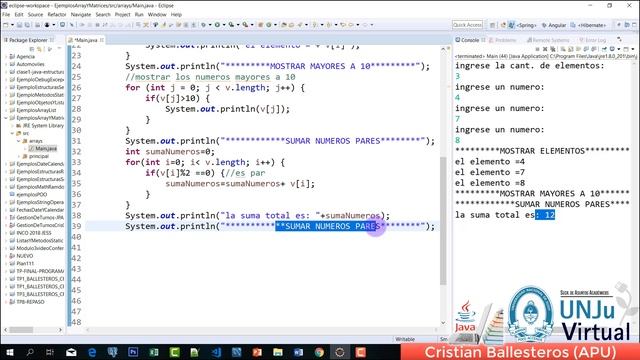This screenshot has width=640, height=360.
Task: Click the 'int sumaNumeros=0;' line
Action: (170, 151)
